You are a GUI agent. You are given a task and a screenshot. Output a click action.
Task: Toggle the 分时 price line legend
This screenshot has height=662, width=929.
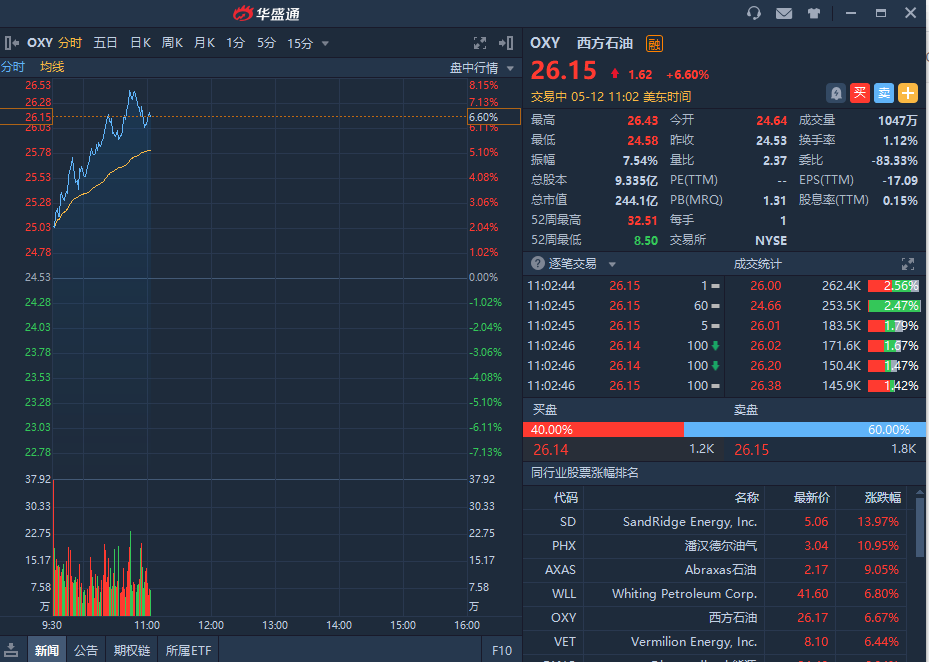coord(13,67)
